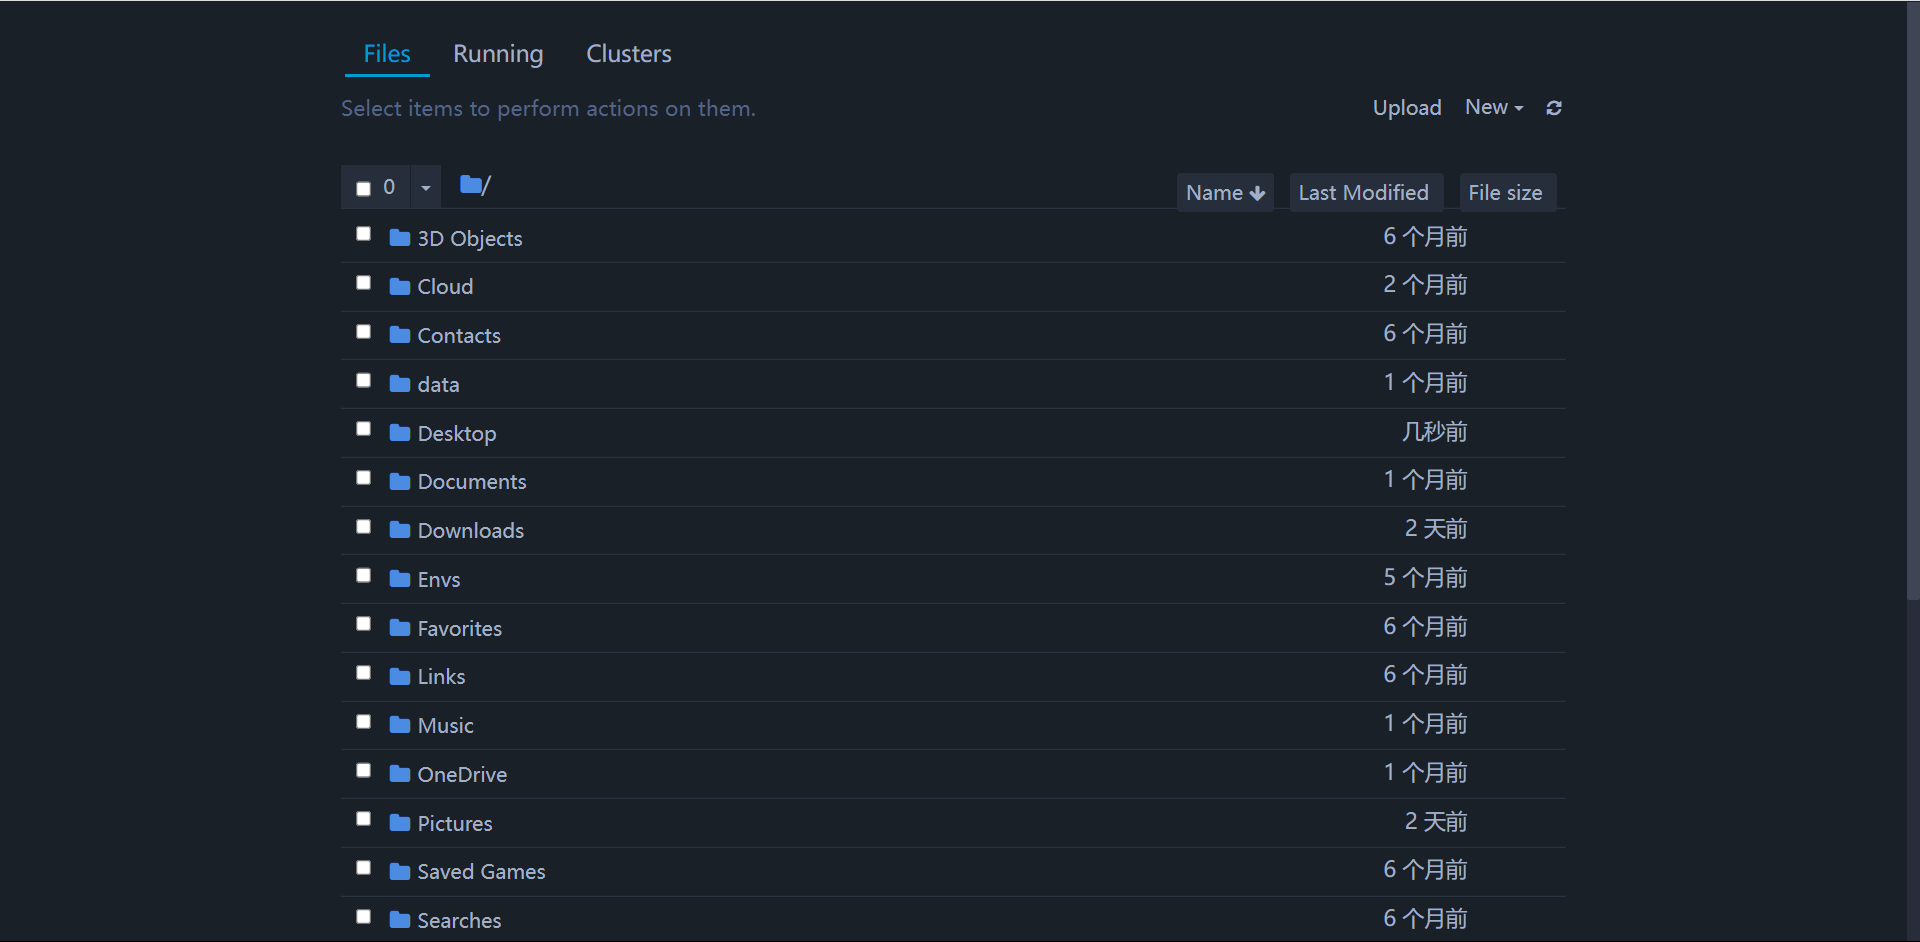Tick the Favorites row checkbox
The image size is (1920, 942).
363,624
